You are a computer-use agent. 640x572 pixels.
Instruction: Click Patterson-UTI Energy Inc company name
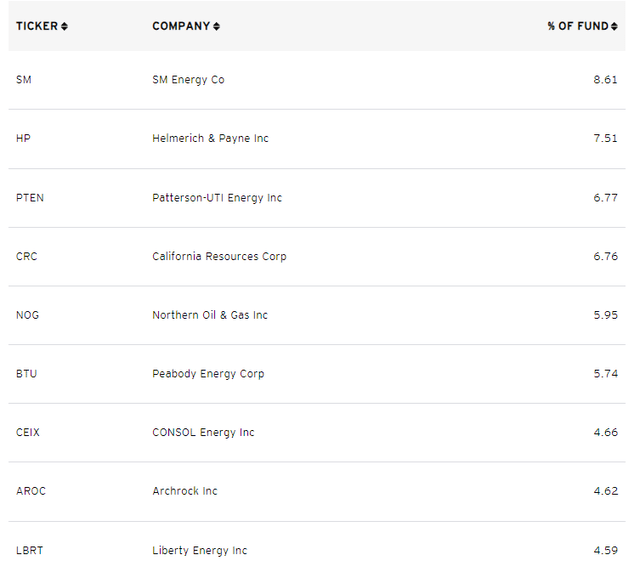tap(217, 197)
